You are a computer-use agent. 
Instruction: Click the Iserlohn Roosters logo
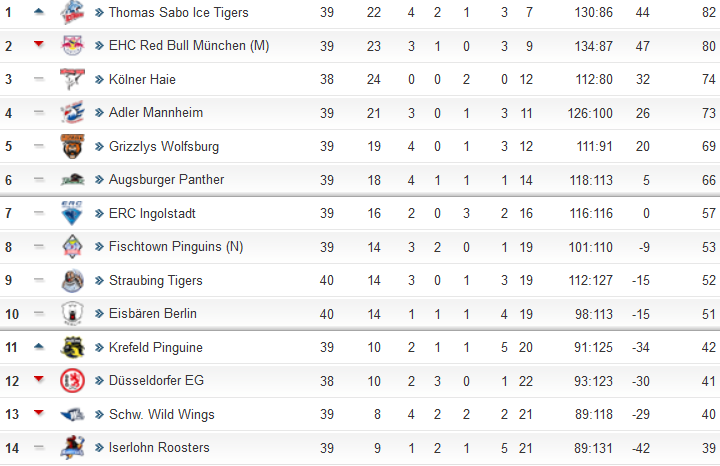[x=73, y=448]
